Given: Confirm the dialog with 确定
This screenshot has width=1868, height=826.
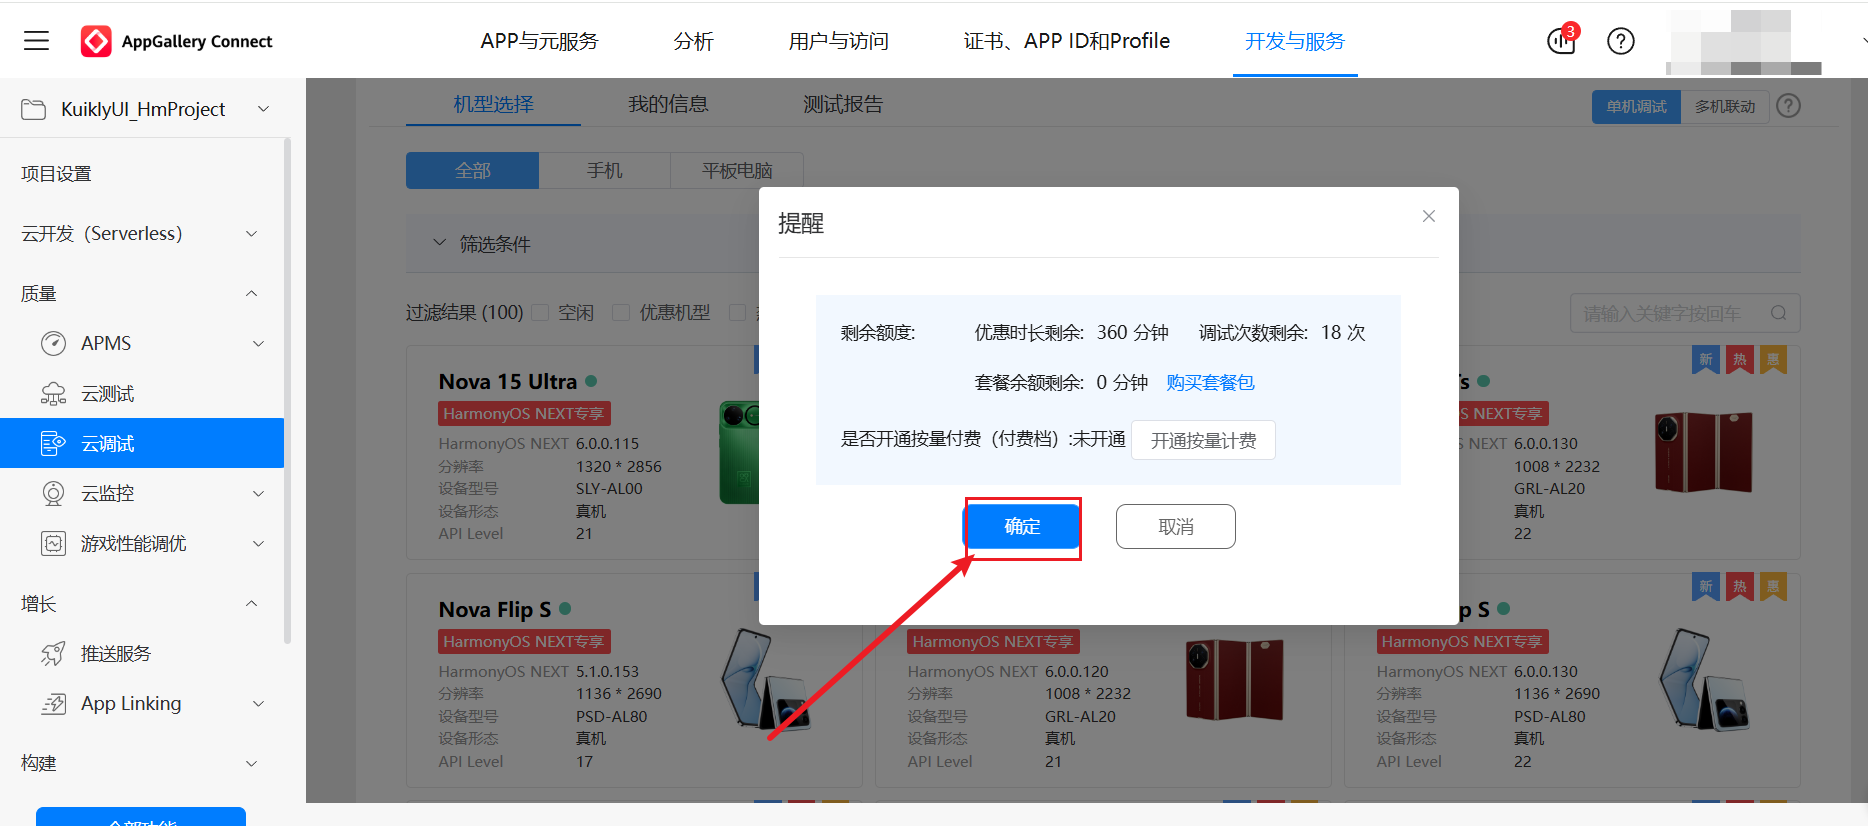Looking at the screenshot, I should coord(1022,526).
